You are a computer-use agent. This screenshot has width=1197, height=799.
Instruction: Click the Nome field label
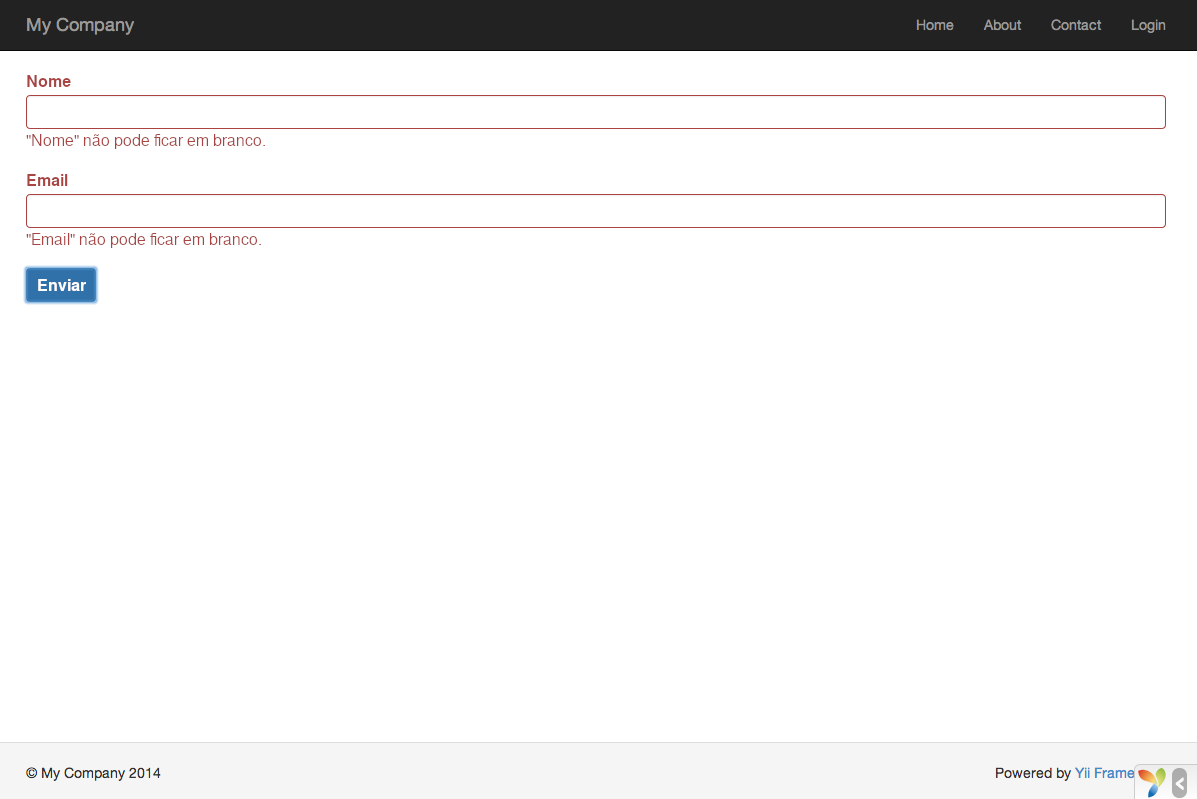coord(48,82)
